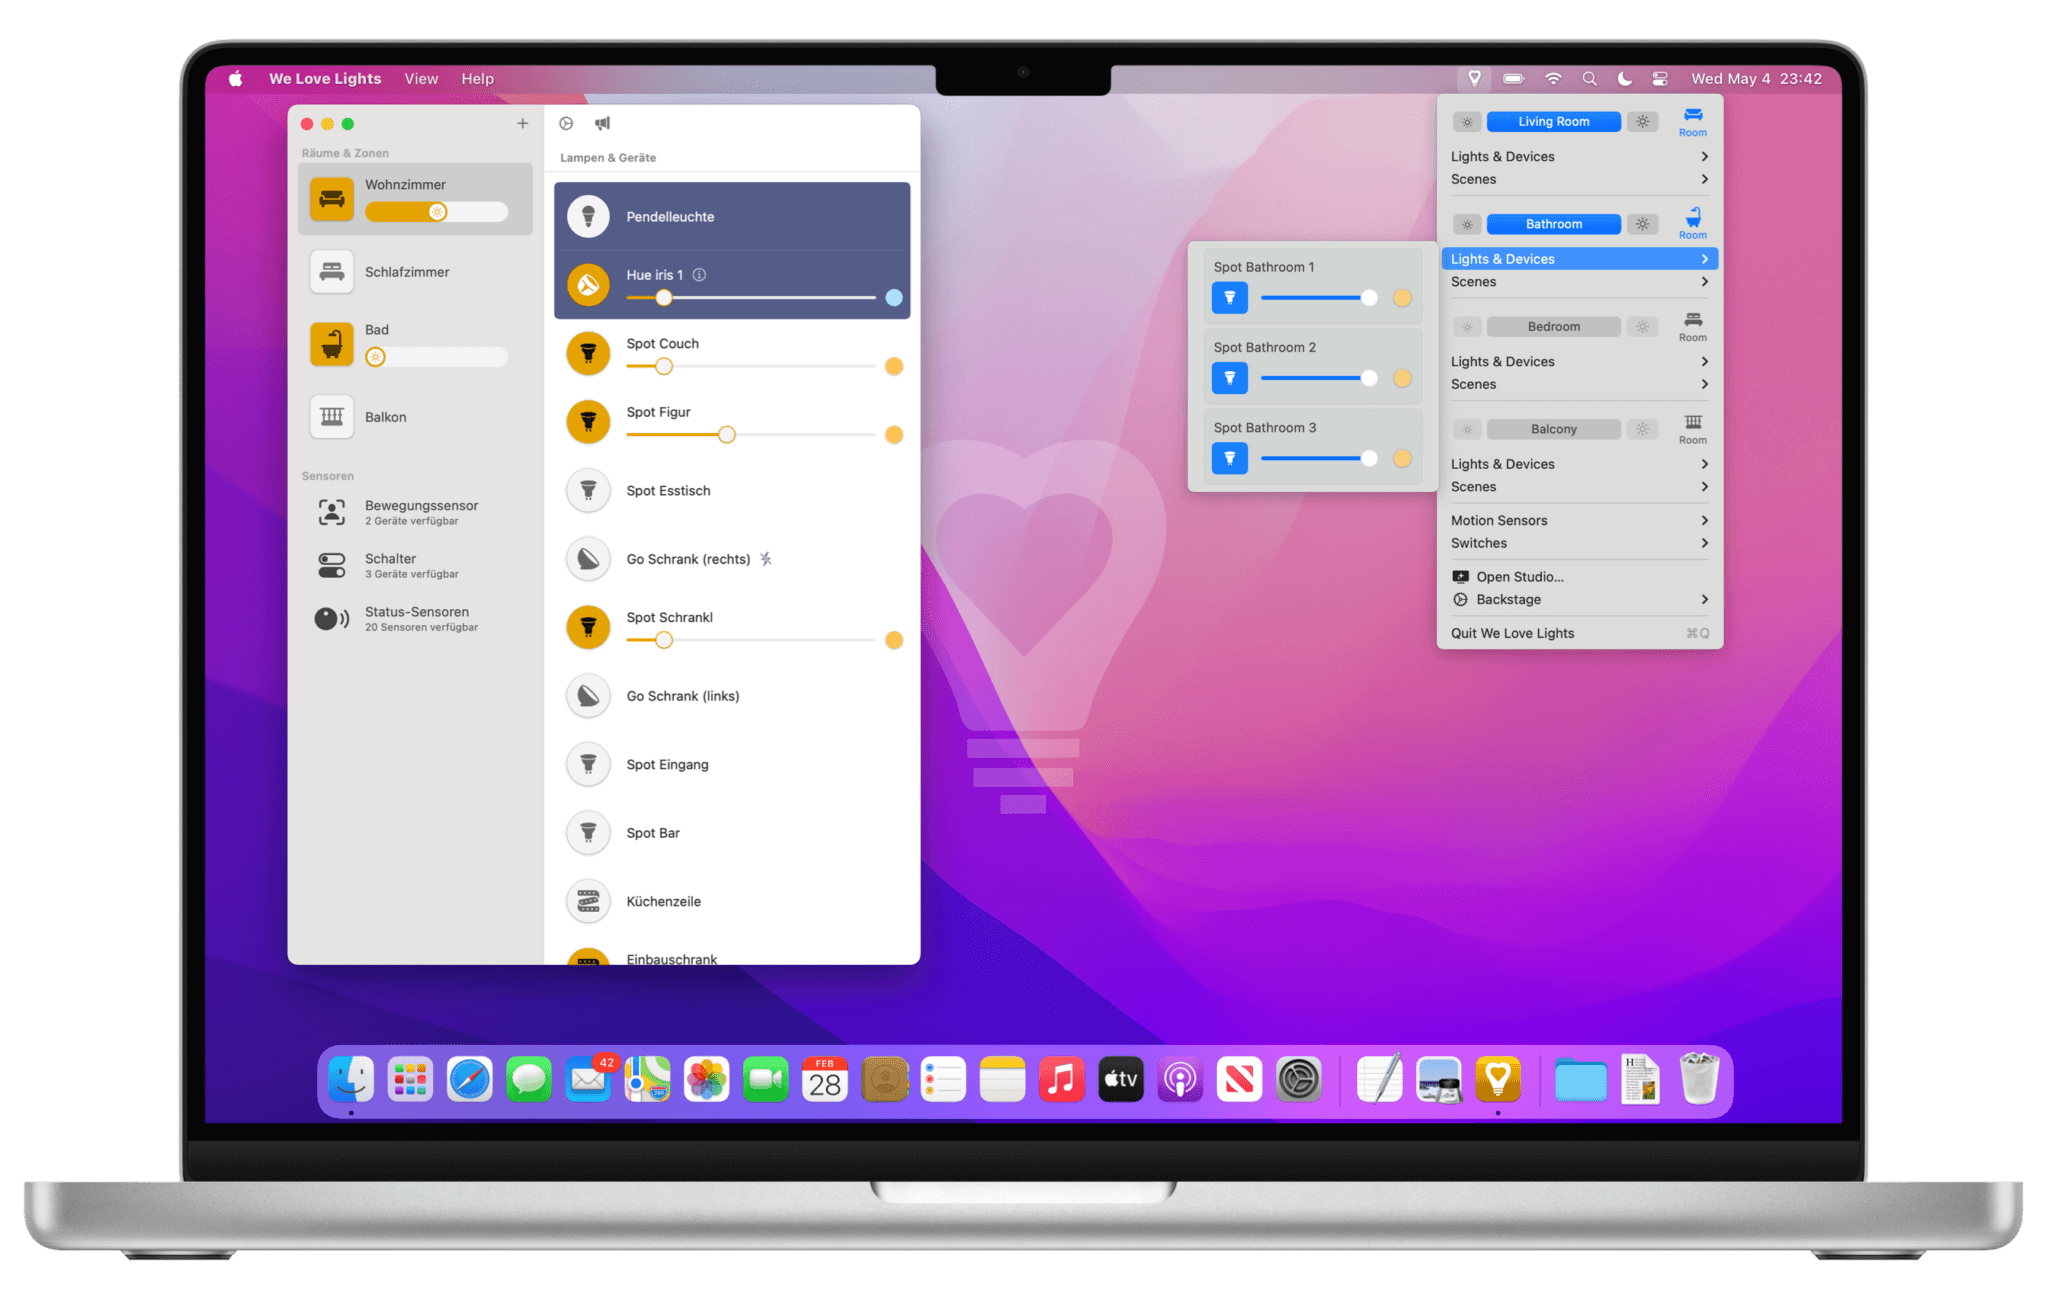Add a new room with plus button

522,123
